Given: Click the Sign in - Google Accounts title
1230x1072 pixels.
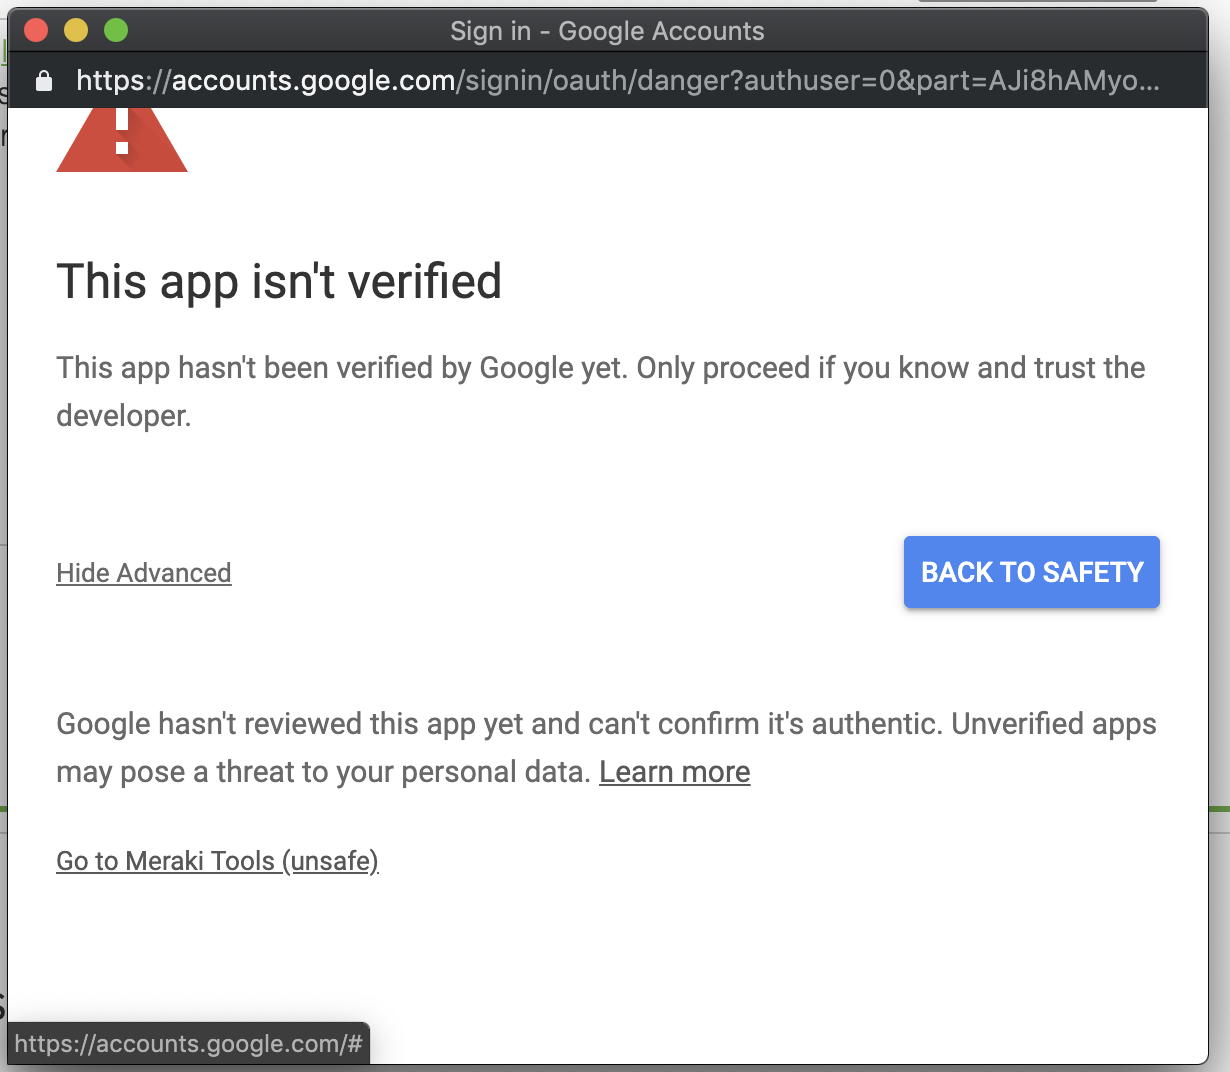Looking at the screenshot, I should click(x=606, y=30).
